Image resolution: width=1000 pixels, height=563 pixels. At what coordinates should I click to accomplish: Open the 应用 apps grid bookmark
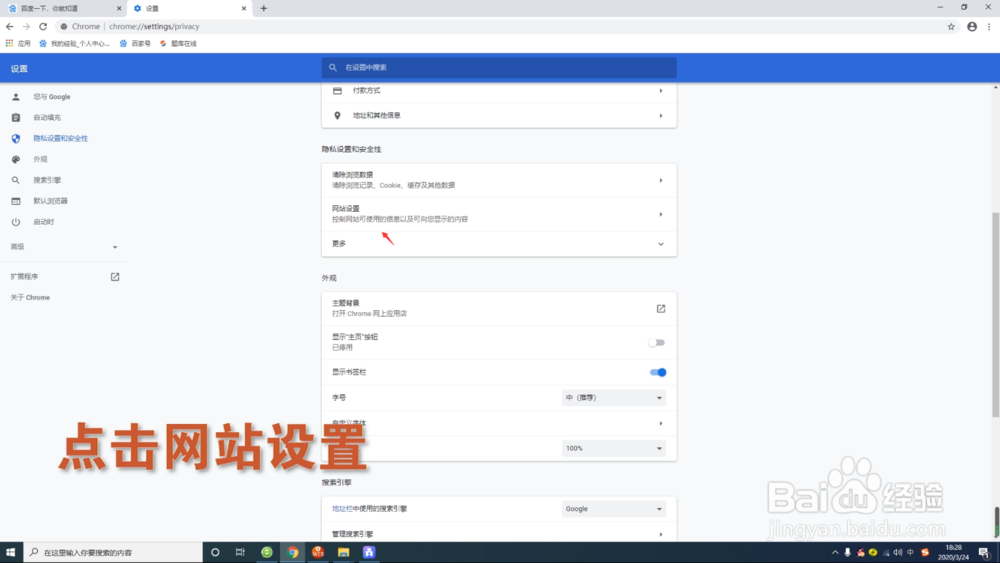pyautogui.click(x=18, y=43)
